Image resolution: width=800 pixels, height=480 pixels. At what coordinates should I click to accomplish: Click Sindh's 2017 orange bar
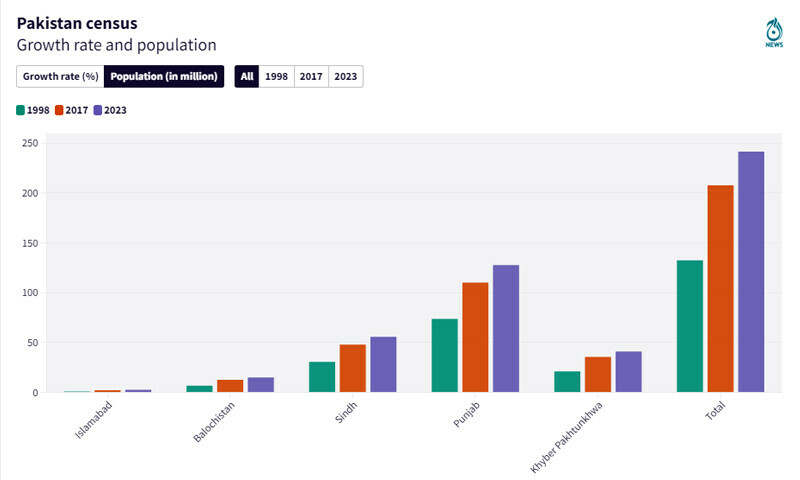click(x=352, y=368)
